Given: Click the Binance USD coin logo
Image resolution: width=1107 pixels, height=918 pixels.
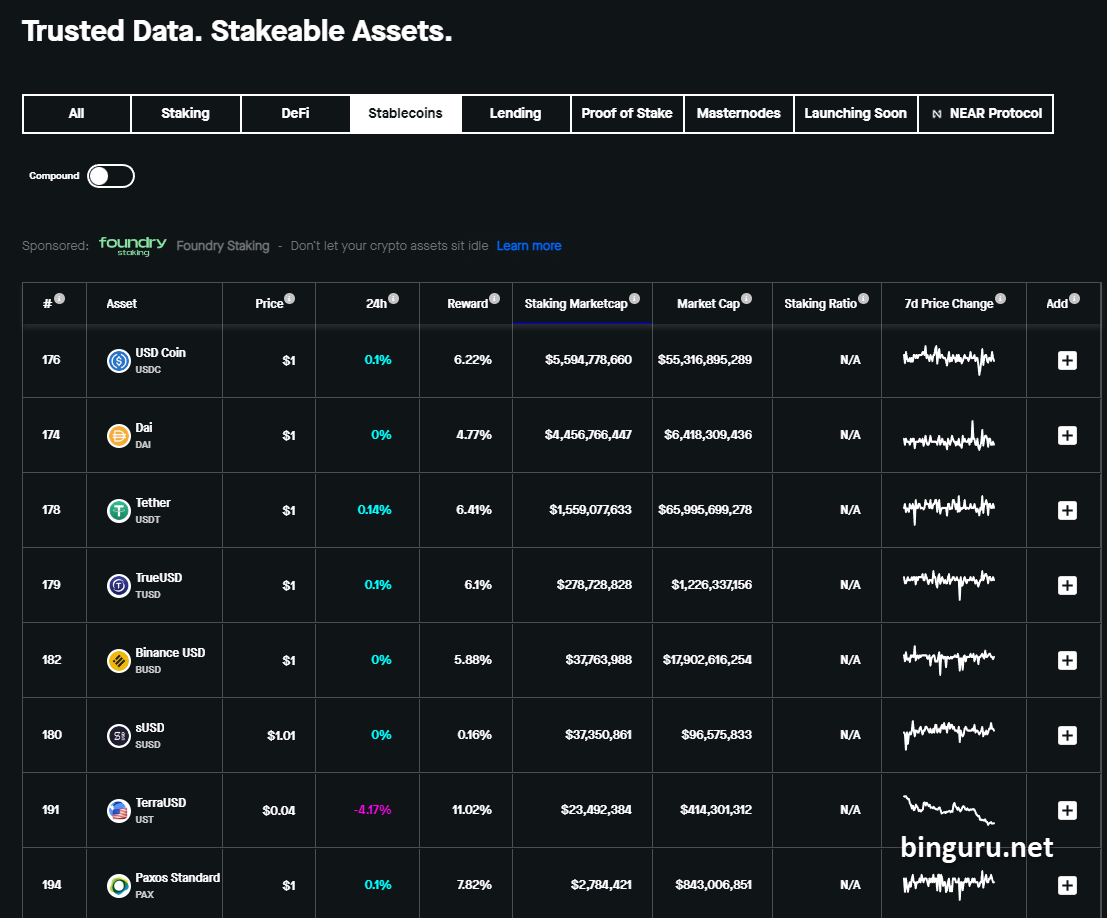Looking at the screenshot, I should coord(119,661).
